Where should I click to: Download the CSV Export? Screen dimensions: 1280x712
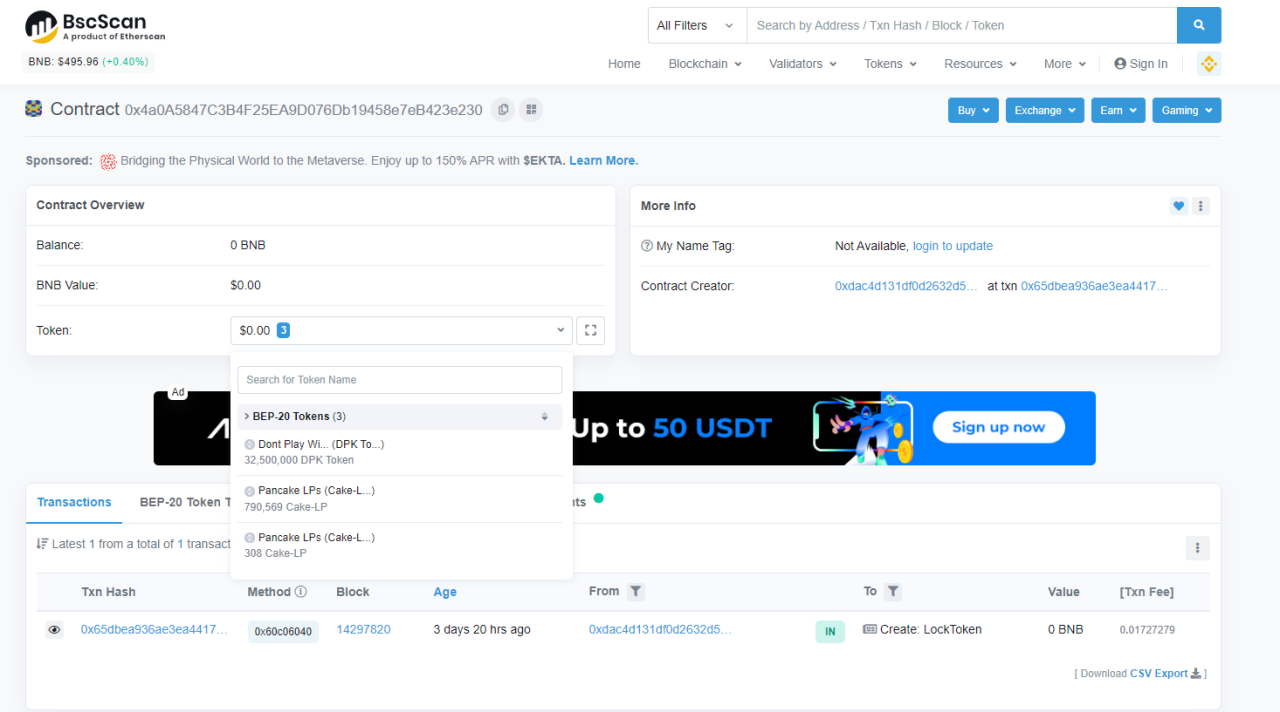(1166, 674)
